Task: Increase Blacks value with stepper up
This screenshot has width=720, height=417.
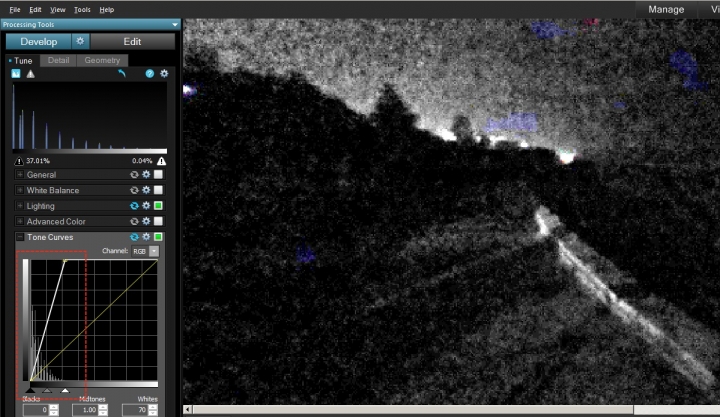Action: click(x=54, y=407)
